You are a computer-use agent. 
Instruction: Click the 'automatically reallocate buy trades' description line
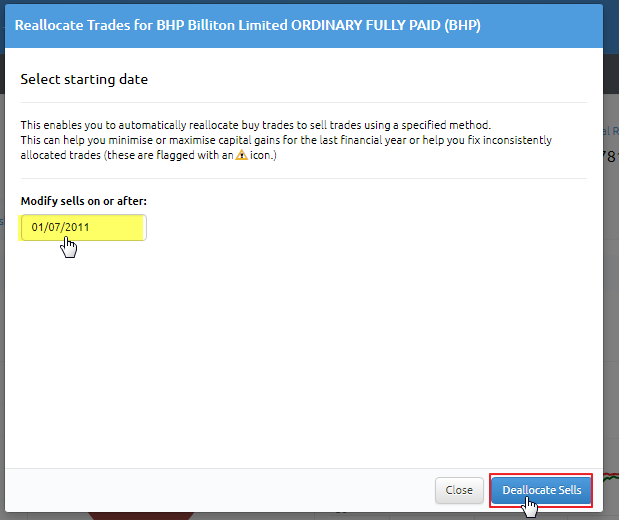[255, 125]
